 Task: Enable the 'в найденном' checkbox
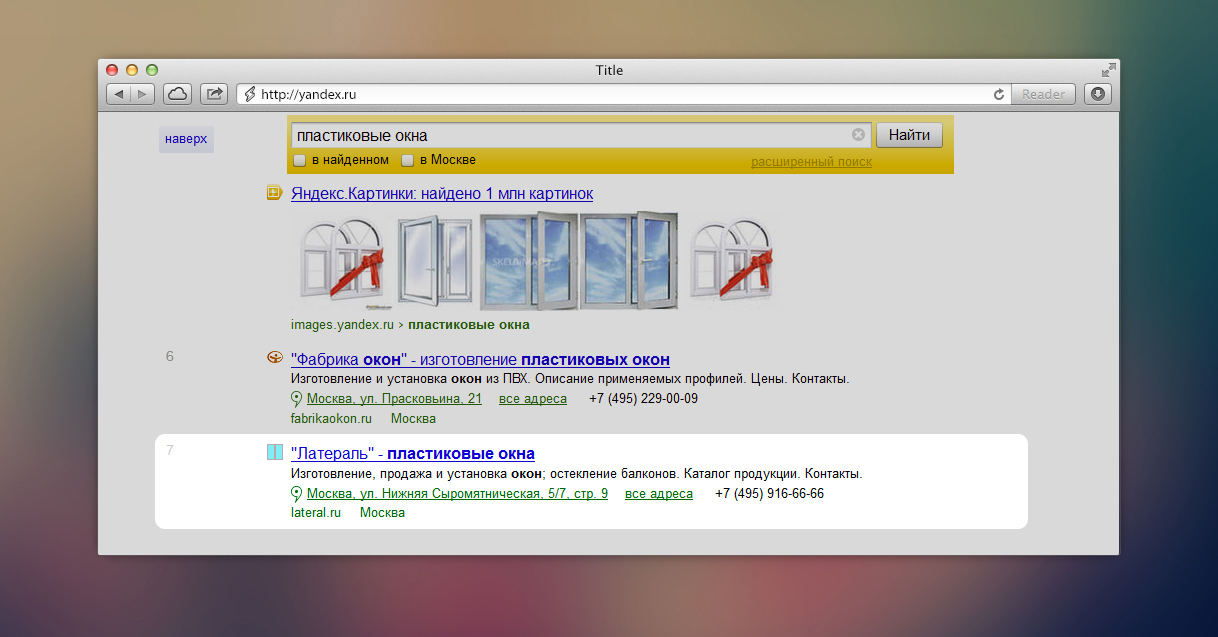pos(299,160)
